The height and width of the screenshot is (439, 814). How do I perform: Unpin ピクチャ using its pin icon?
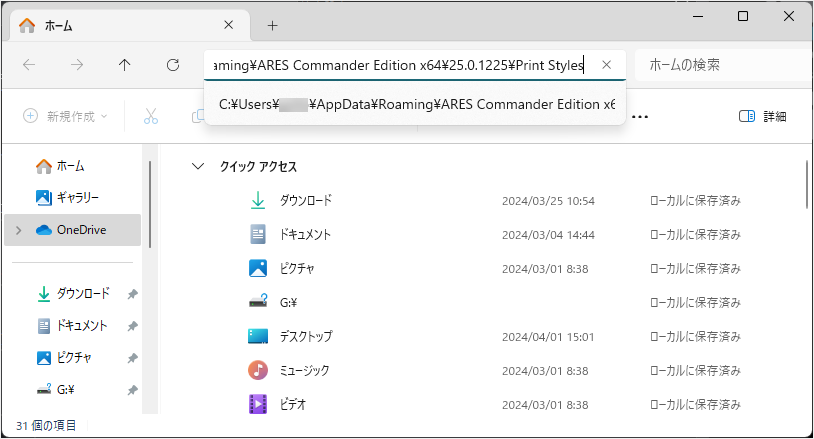[x=132, y=358]
